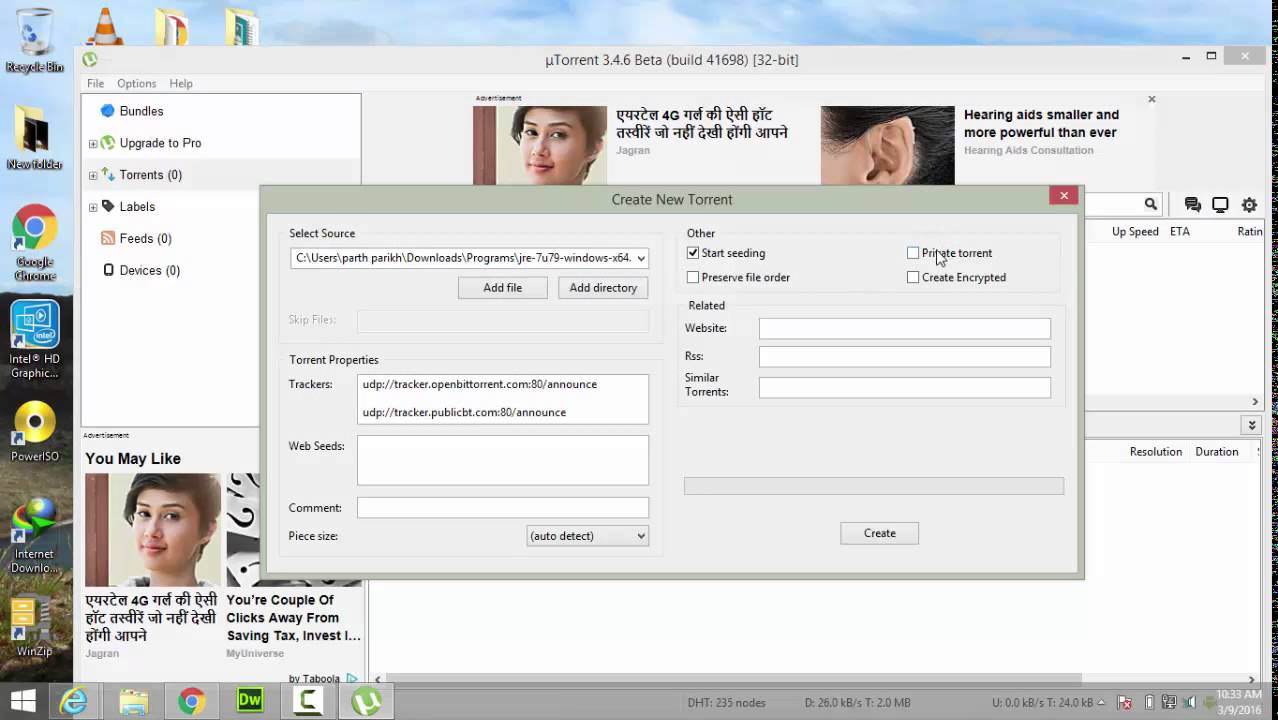Open the Hearing aids ad link
The image size is (1278, 720).
[1041, 124]
